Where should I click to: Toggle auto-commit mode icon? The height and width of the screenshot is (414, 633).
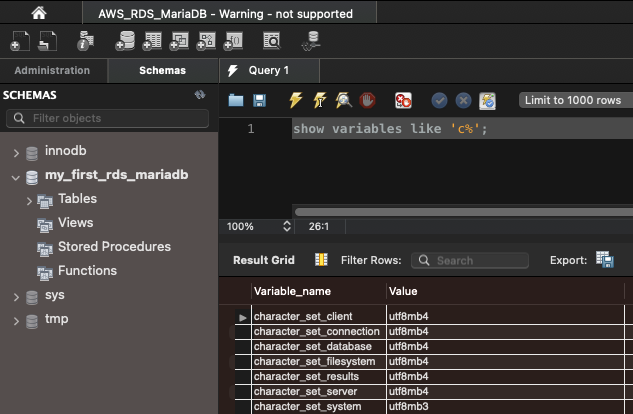pyautogui.click(x=487, y=101)
